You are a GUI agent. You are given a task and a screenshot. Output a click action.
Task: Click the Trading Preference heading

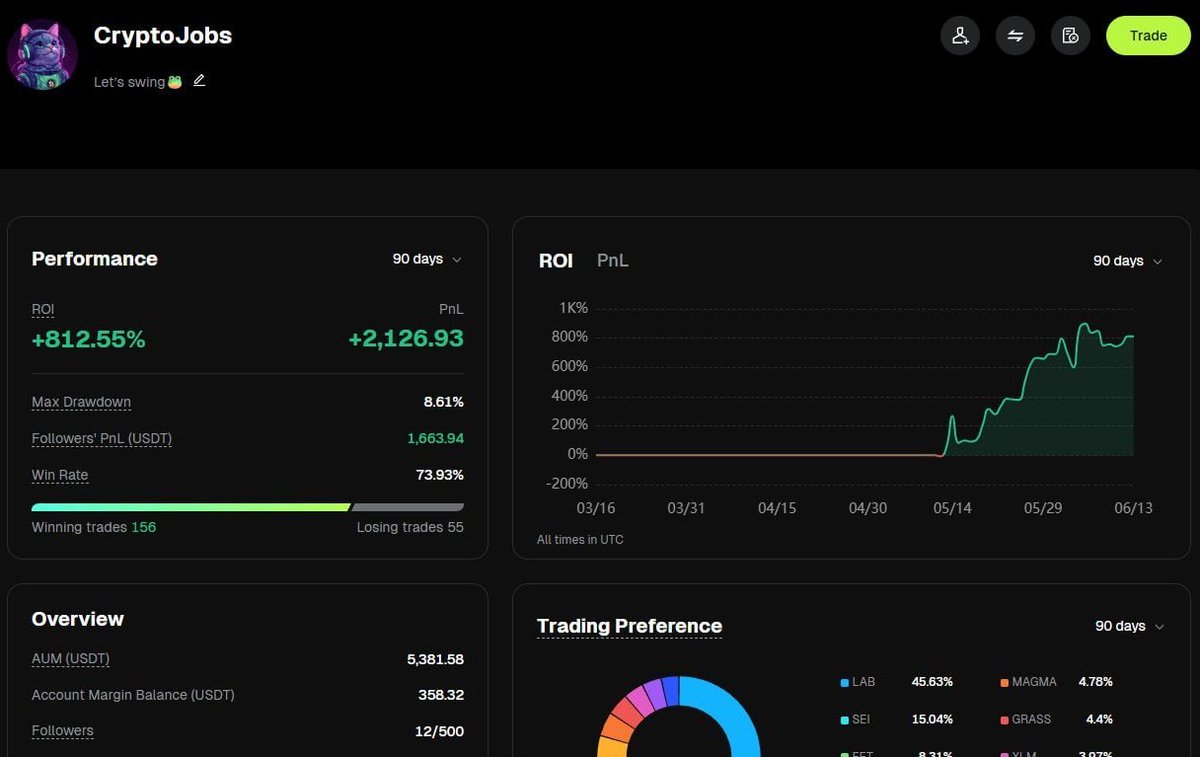tap(629, 626)
